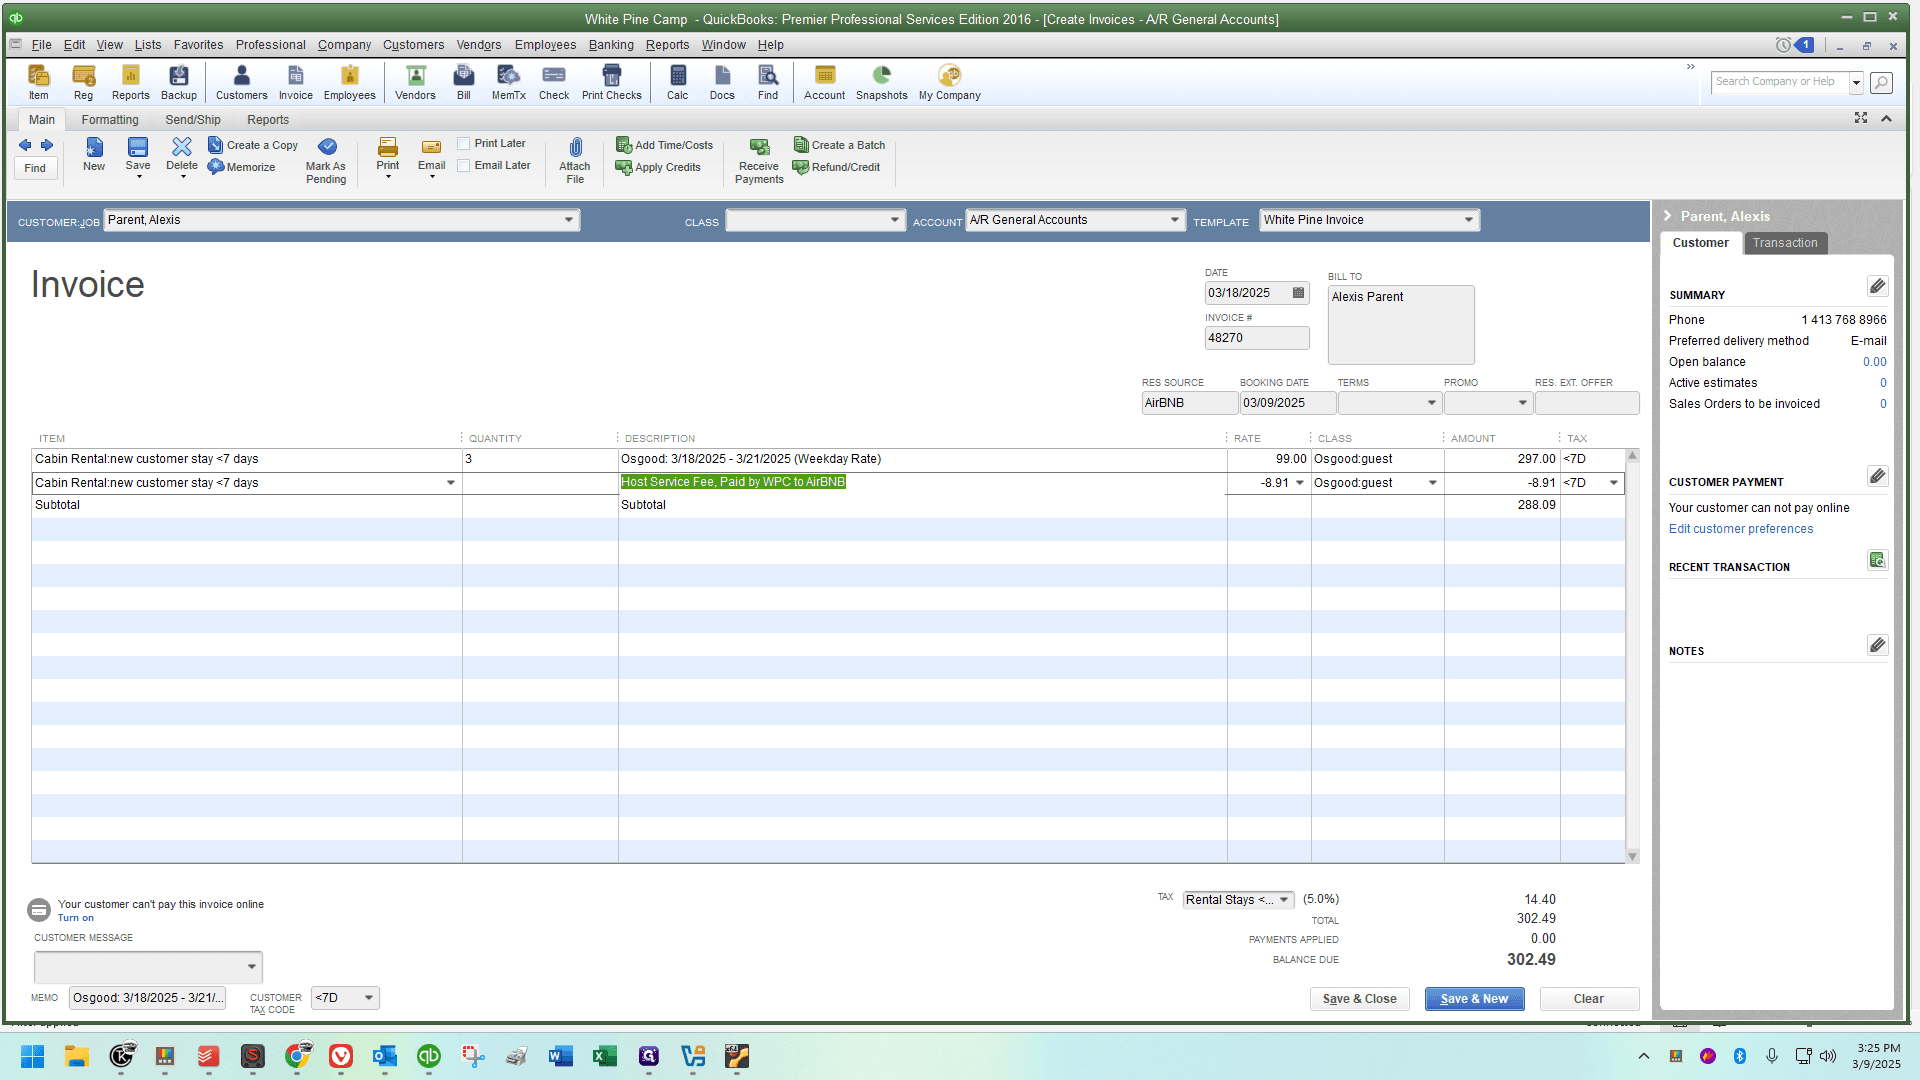Viewport: 1920px width, 1080px height.
Task: Open the Reg register icon
Action: [83, 82]
